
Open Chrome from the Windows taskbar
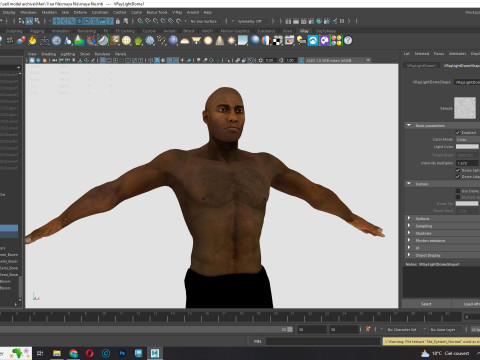point(73,353)
